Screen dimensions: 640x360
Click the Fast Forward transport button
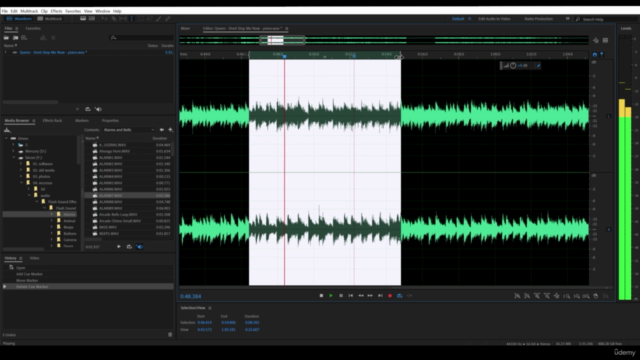pyautogui.click(x=370, y=296)
